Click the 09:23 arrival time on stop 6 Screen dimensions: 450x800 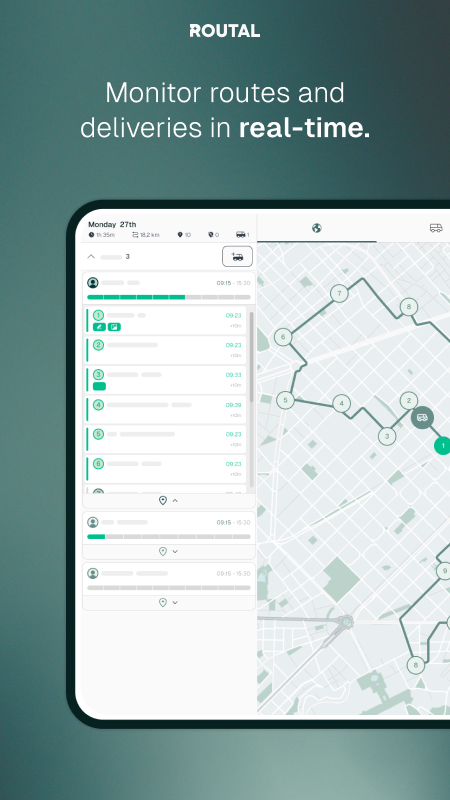(234, 464)
